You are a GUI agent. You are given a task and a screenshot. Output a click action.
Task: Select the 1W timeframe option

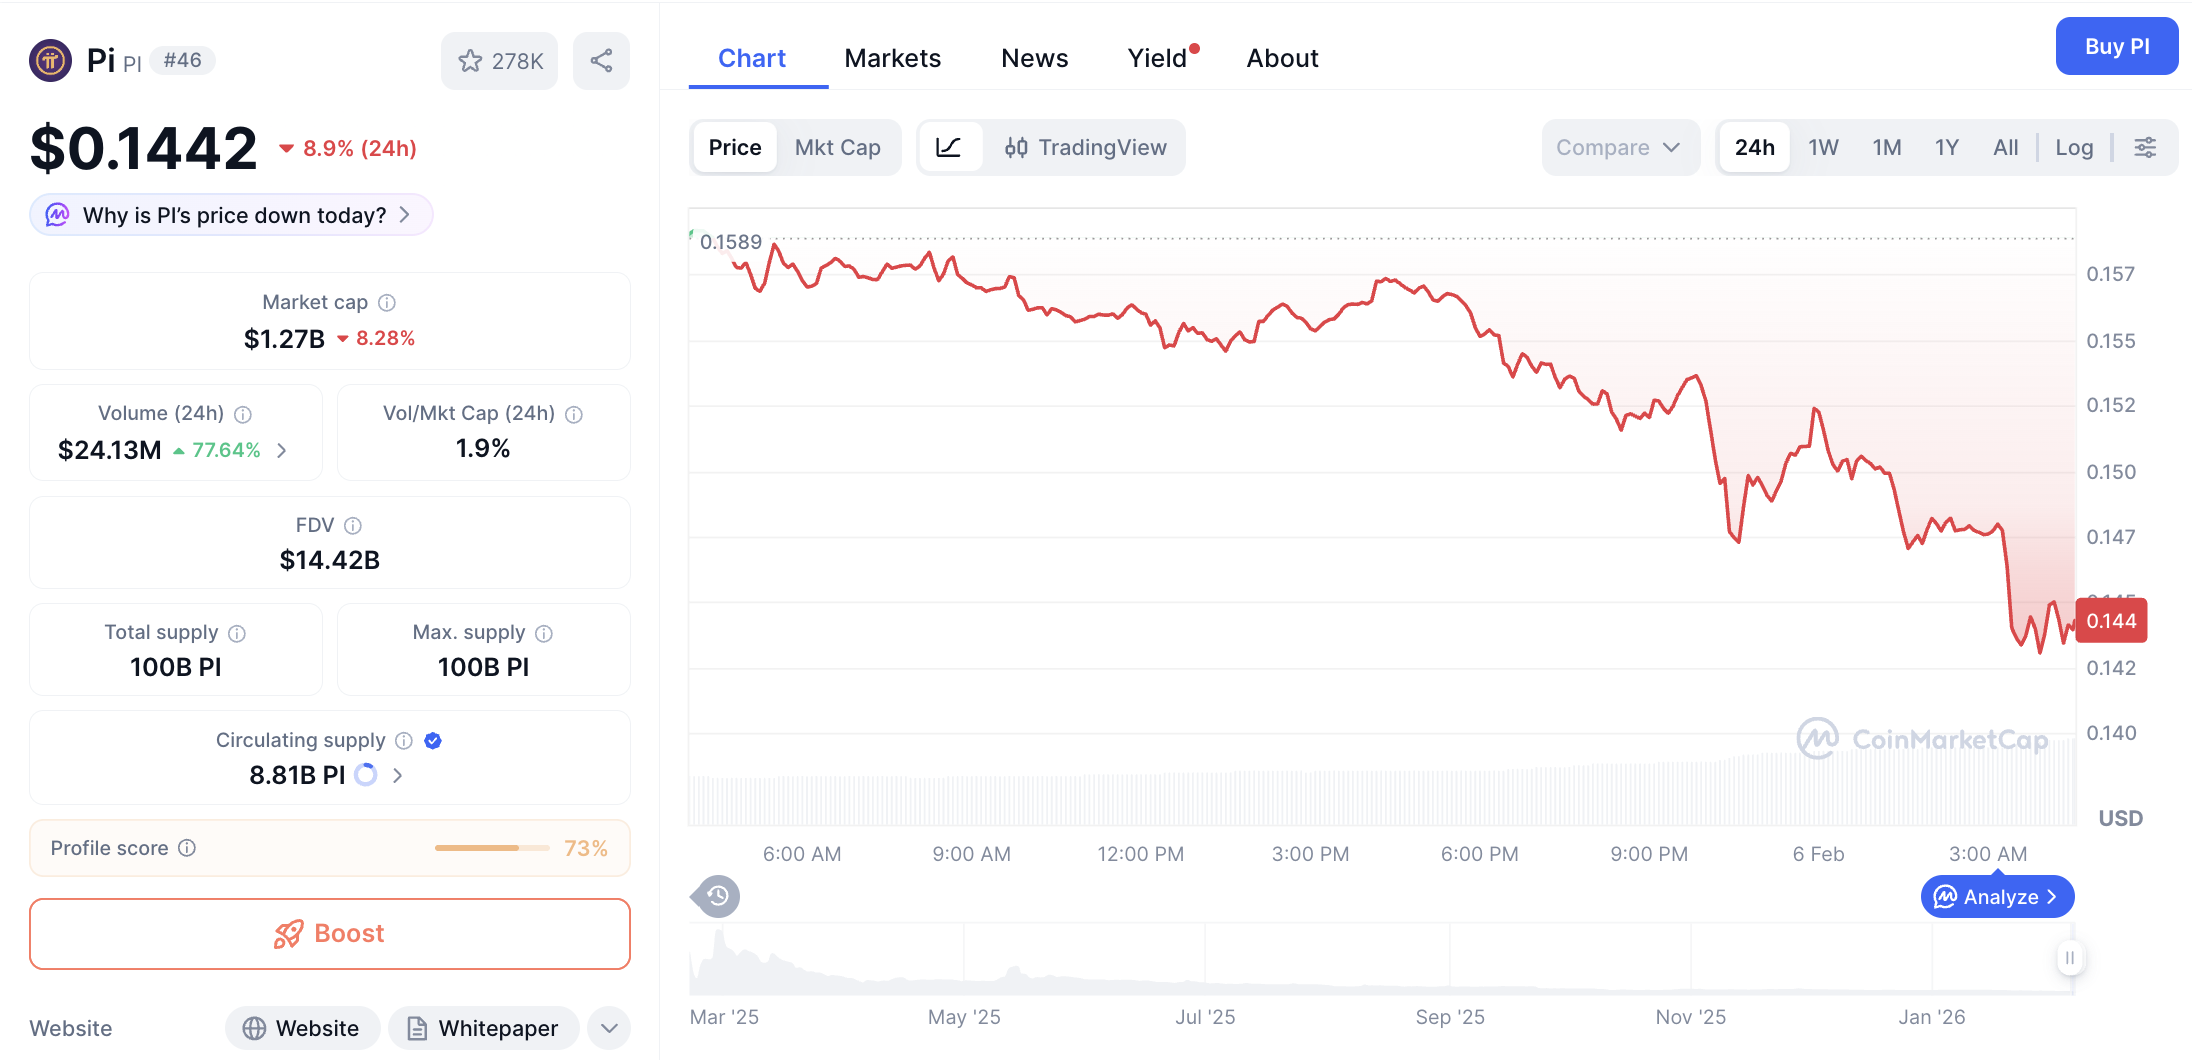(1822, 147)
